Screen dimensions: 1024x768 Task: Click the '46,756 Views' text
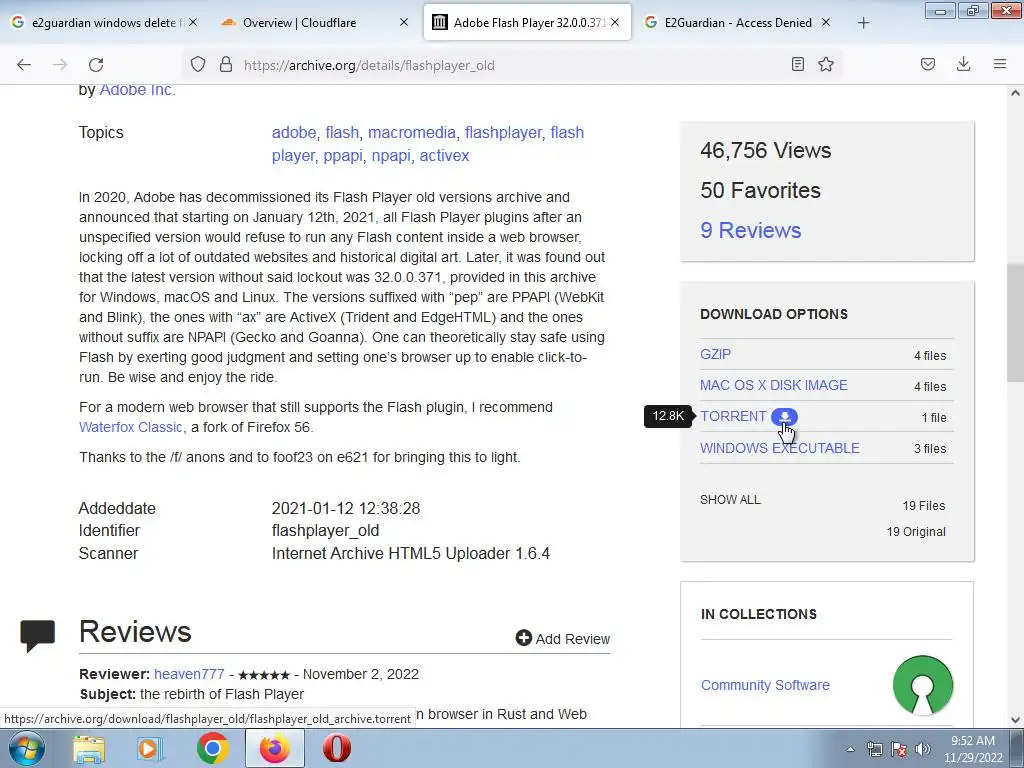[765, 150]
